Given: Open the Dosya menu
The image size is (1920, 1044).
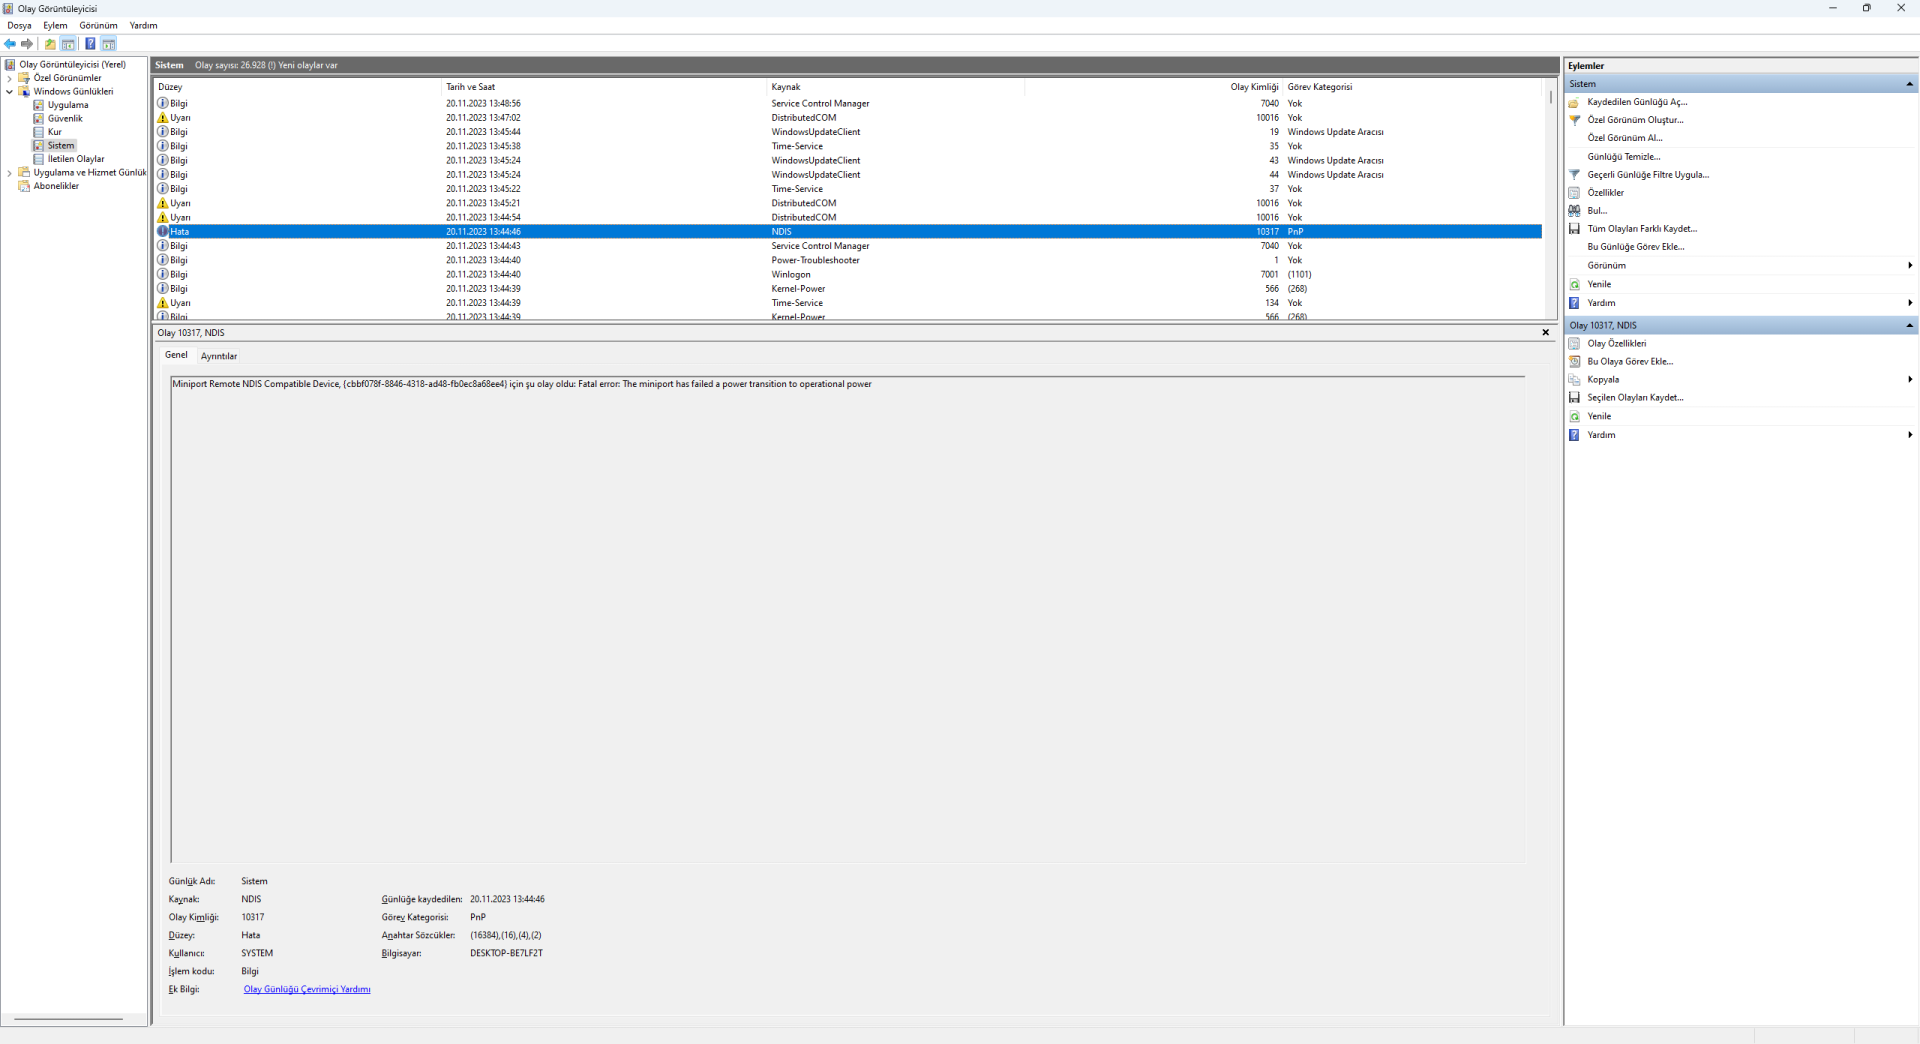Looking at the screenshot, I should pyautogui.click(x=20, y=26).
